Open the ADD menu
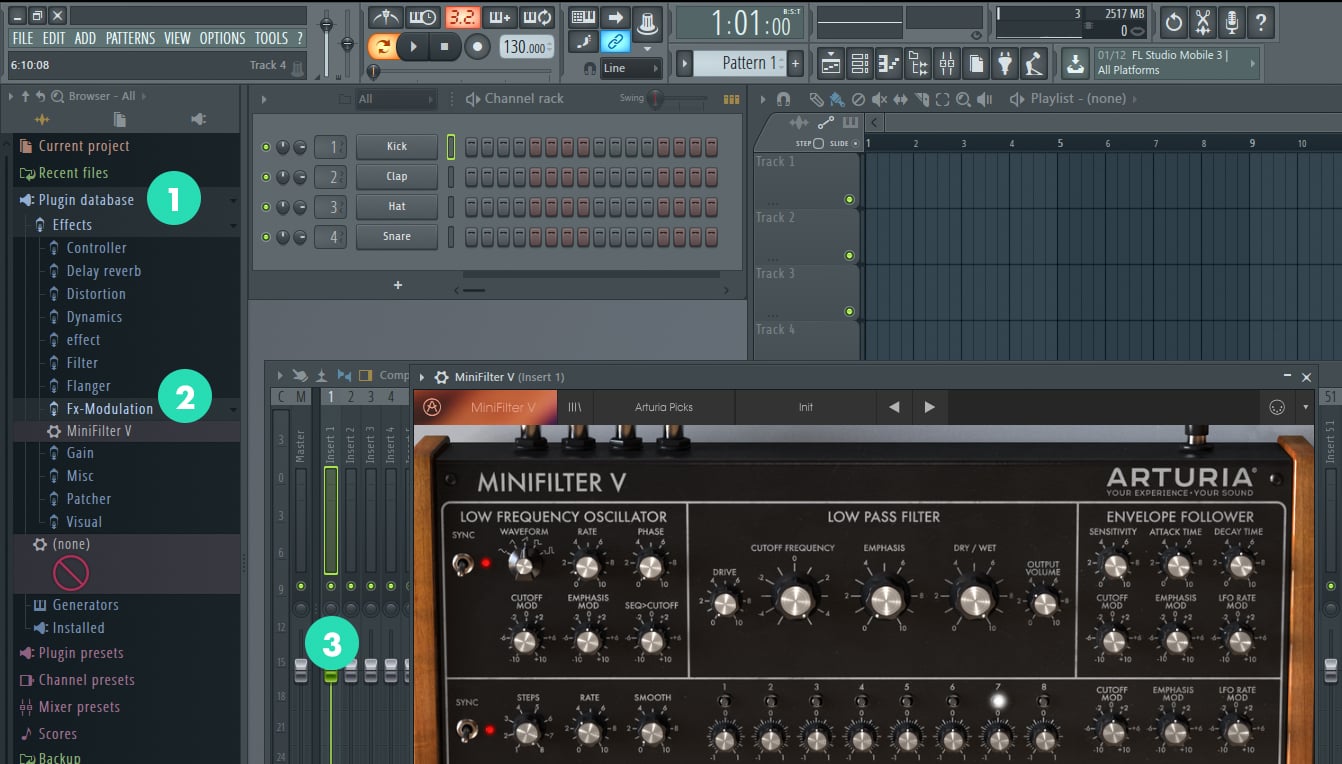 pos(86,39)
